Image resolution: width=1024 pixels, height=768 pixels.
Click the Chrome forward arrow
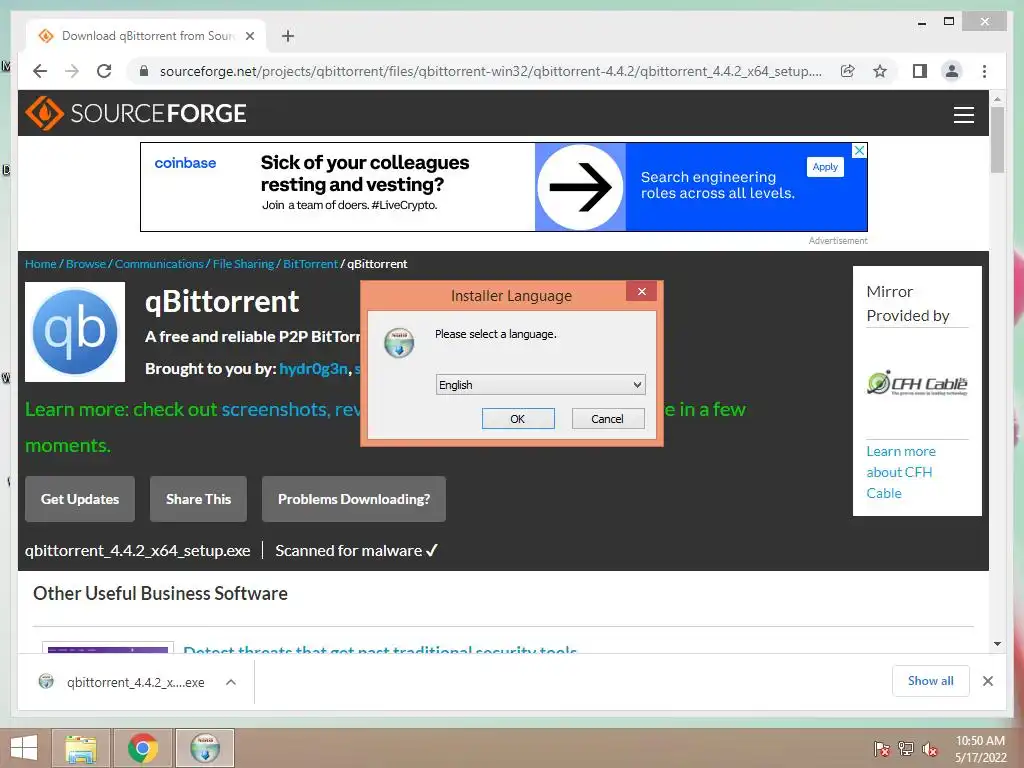72,71
